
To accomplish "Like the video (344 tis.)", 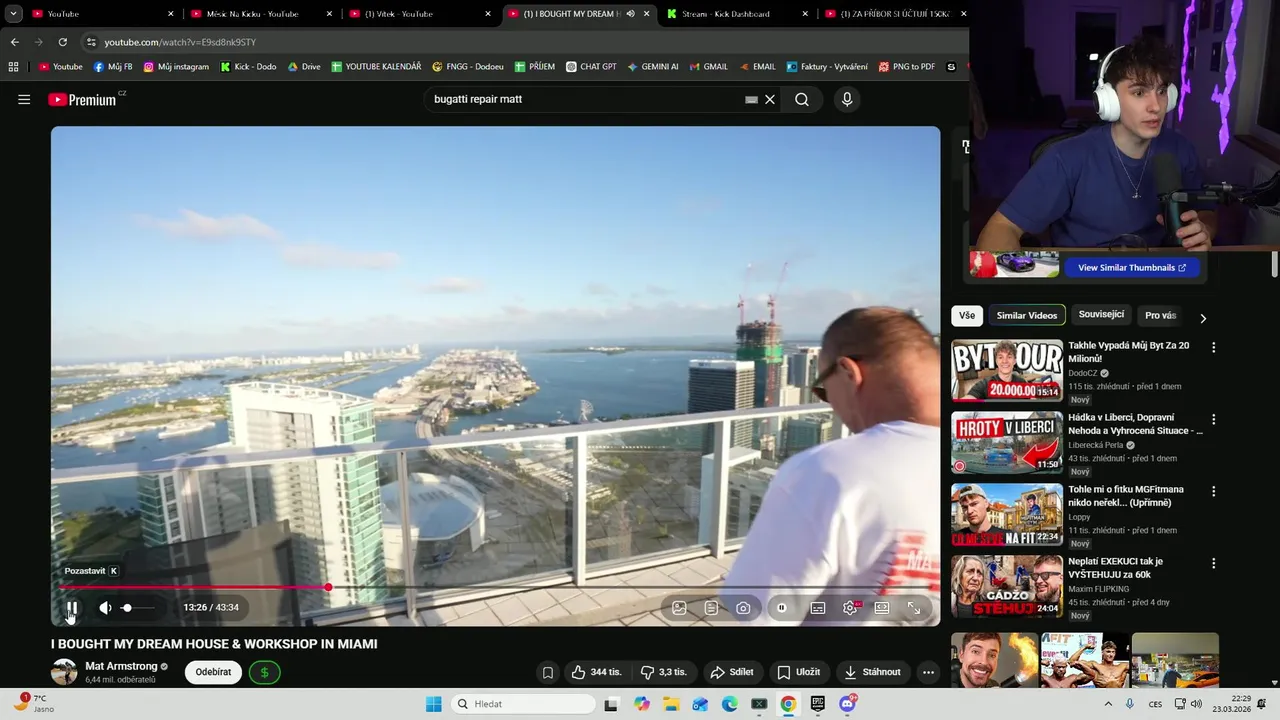I will pyautogui.click(x=596, y=672).
